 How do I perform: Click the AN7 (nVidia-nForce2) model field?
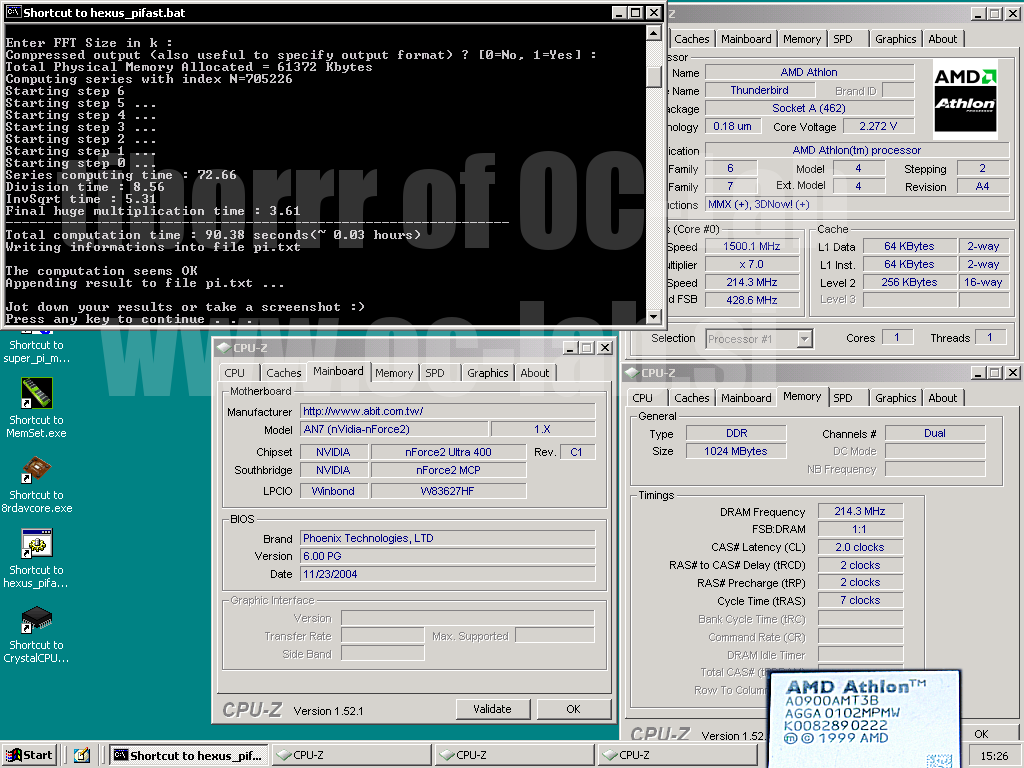click(x=394, y=429)
